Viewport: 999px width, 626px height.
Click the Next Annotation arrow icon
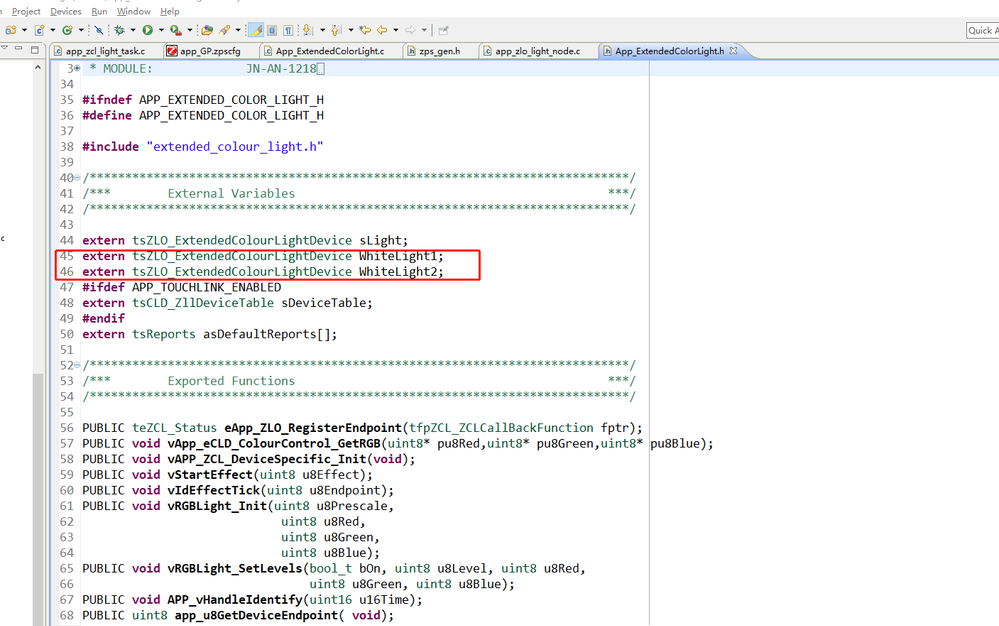(x=308, y=30)
